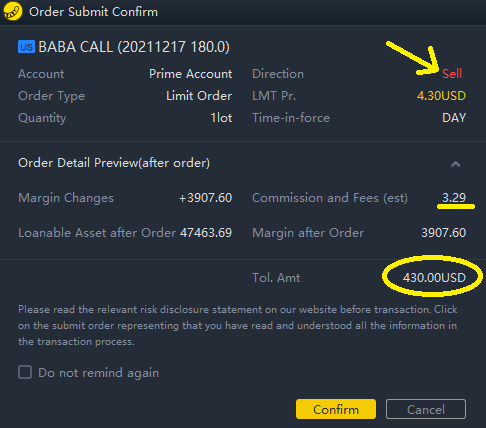Click the Loanable Asset 47463.69 value
The image size is (486, 428).
206,233
